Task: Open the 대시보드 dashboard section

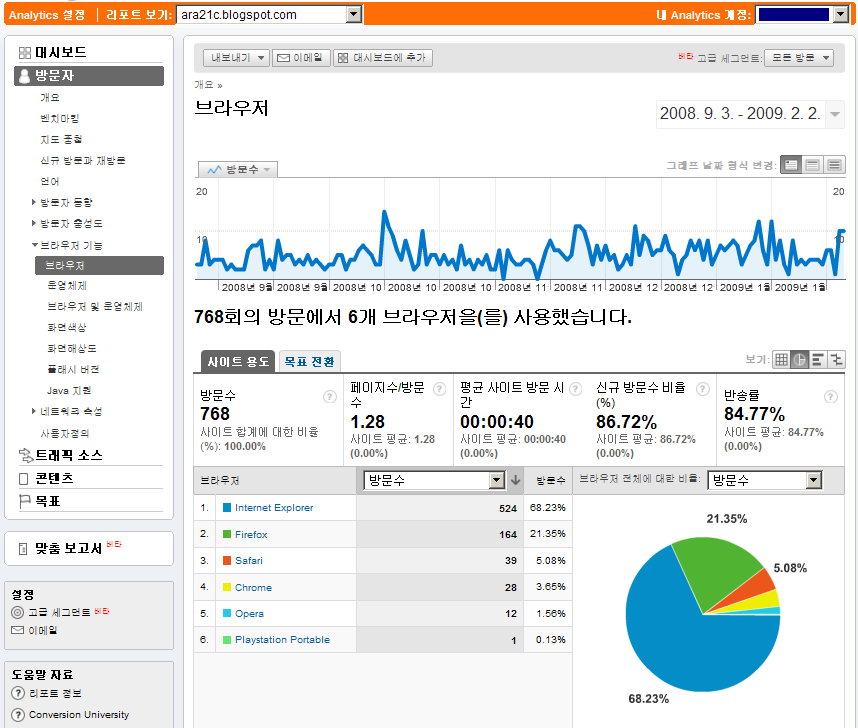Action: tap(60, 53)
